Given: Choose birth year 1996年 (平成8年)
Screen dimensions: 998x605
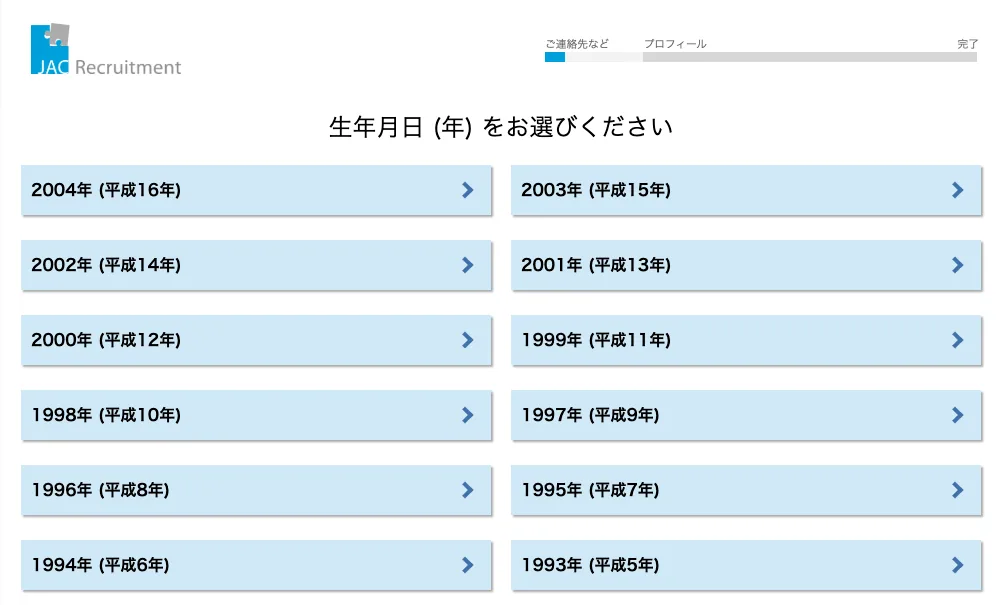Looking at the screenshot, I should [257, 490].
